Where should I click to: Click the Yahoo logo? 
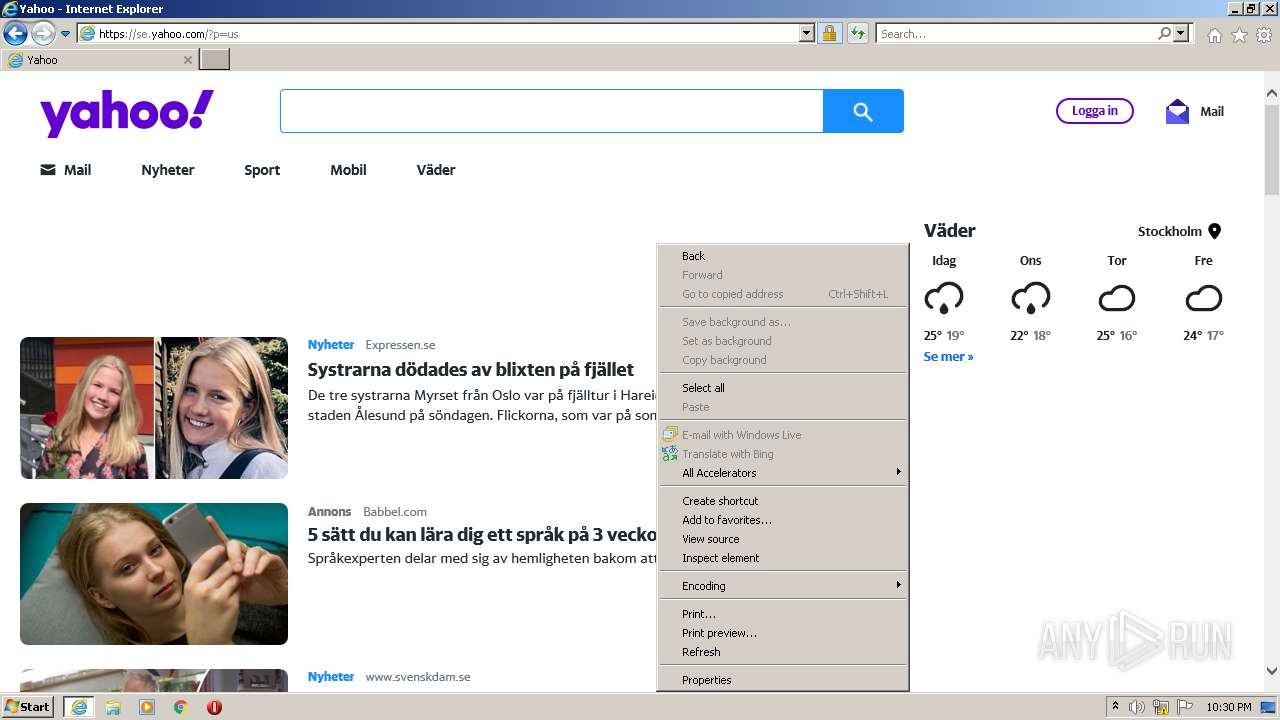point(127,112)
